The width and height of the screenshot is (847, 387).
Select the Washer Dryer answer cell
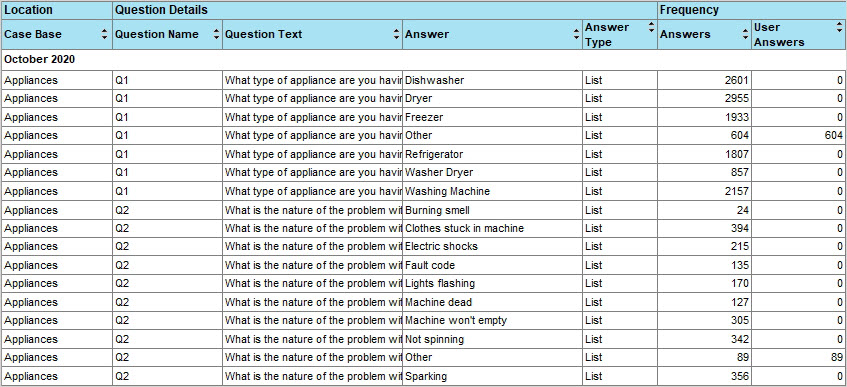coord(492,172)
